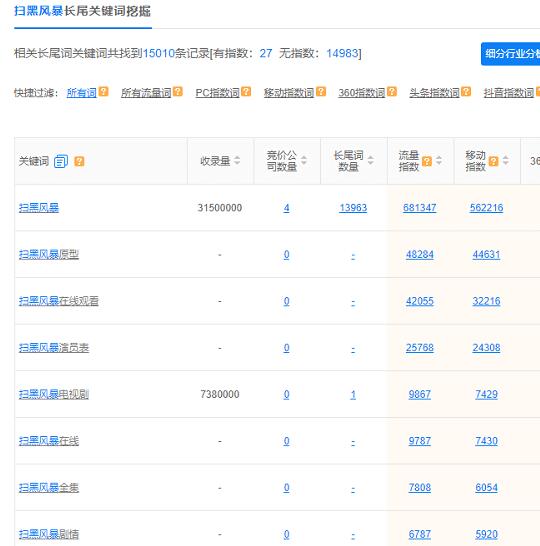Filter by PC指数词
Viewport: 540px width, 546px height.
tap(218, 93)
